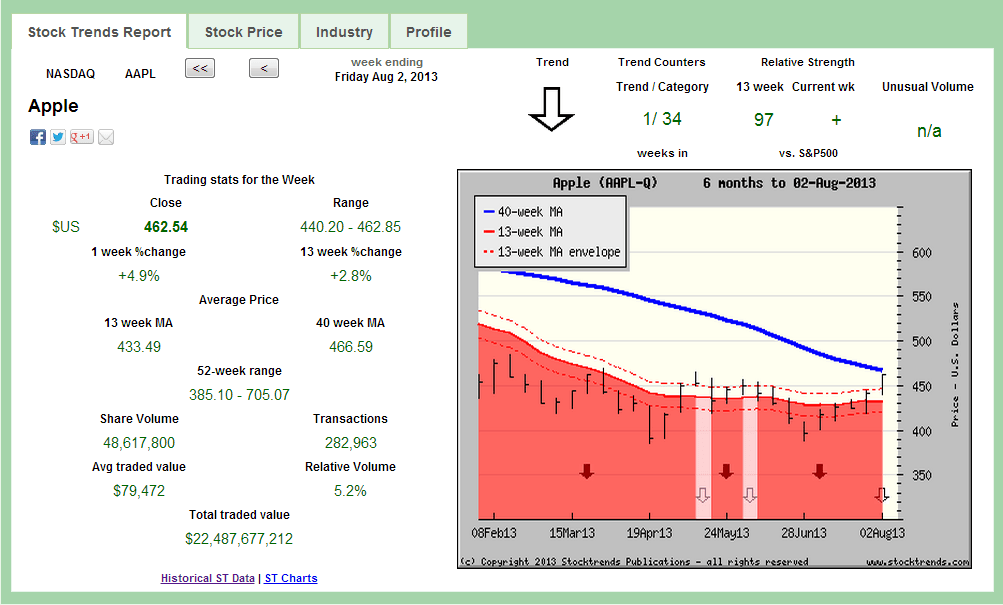Select transactions count 282,963
The width and height of the screenshot is (1003, 605).
[x=351, y=443]
